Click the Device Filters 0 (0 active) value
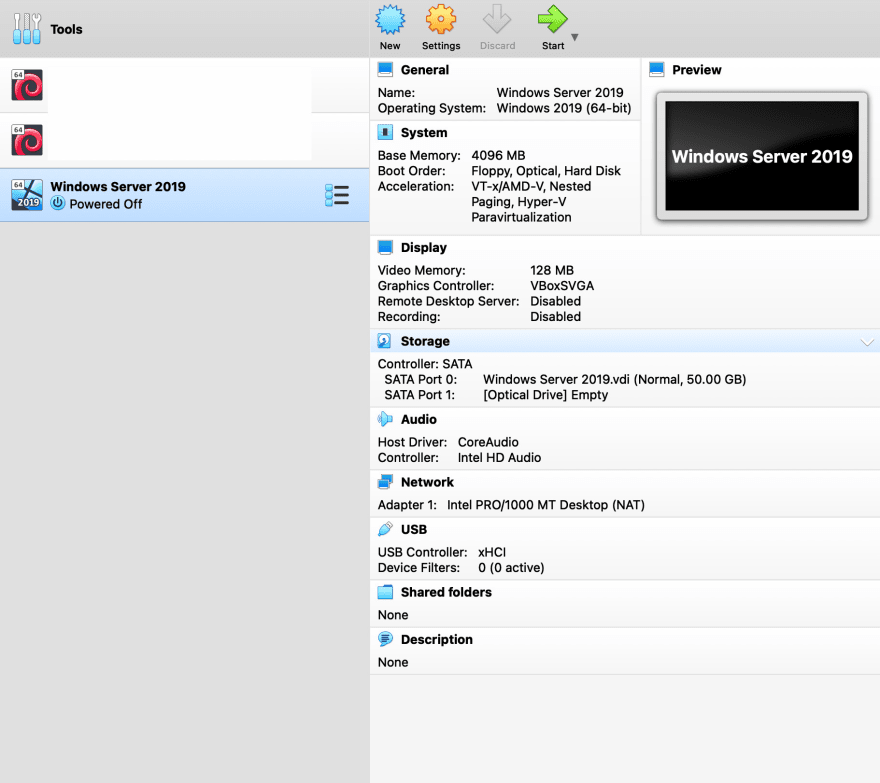 coord(511,568)
